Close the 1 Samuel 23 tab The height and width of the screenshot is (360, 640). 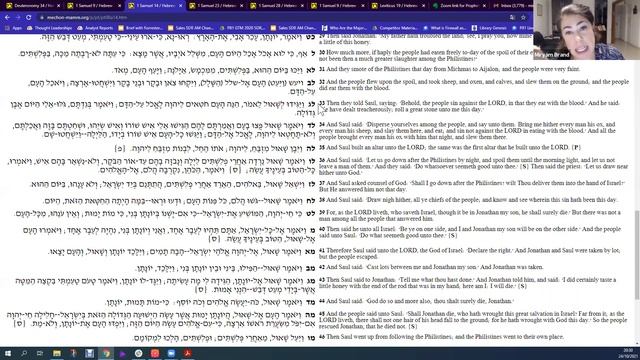click(x=241, y=6)
